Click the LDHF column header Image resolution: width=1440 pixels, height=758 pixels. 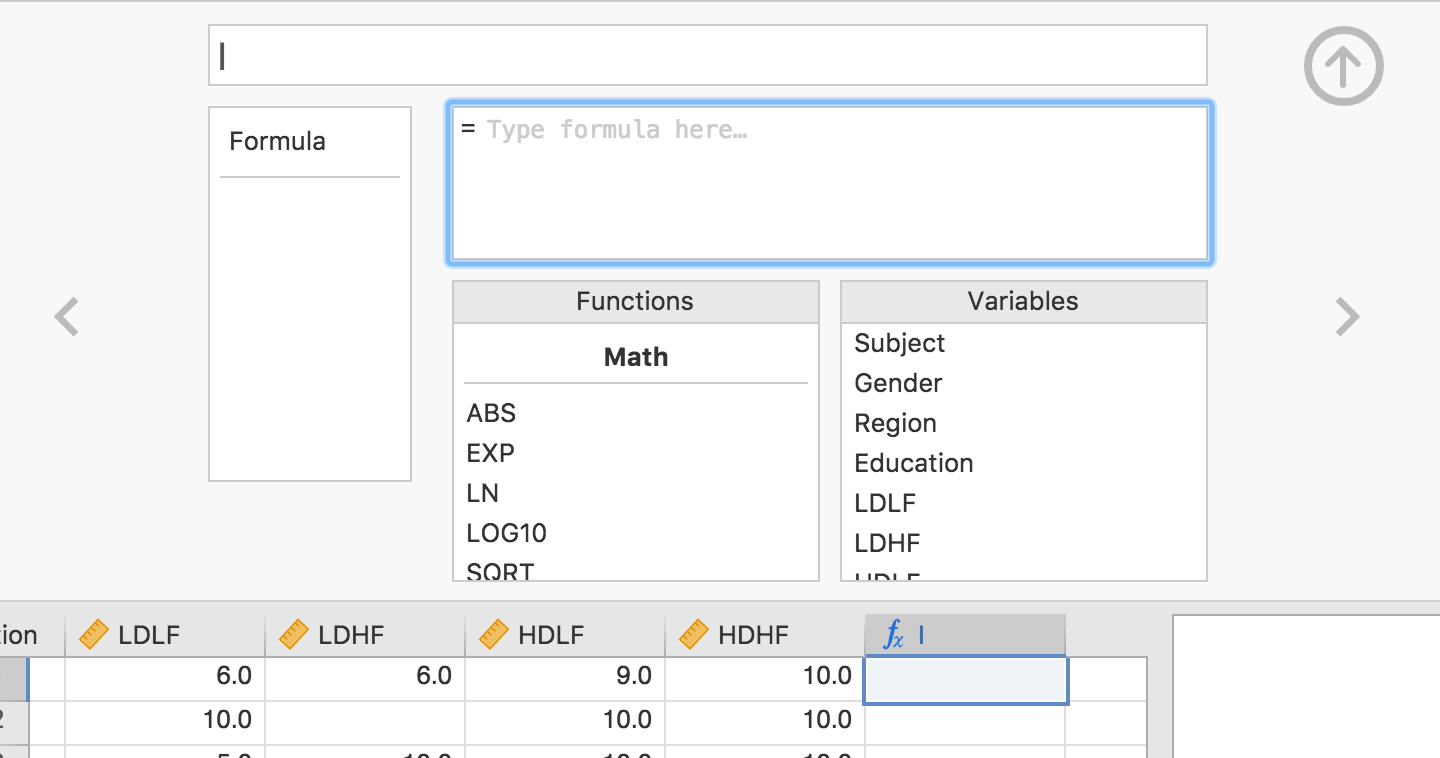[365, 635]
